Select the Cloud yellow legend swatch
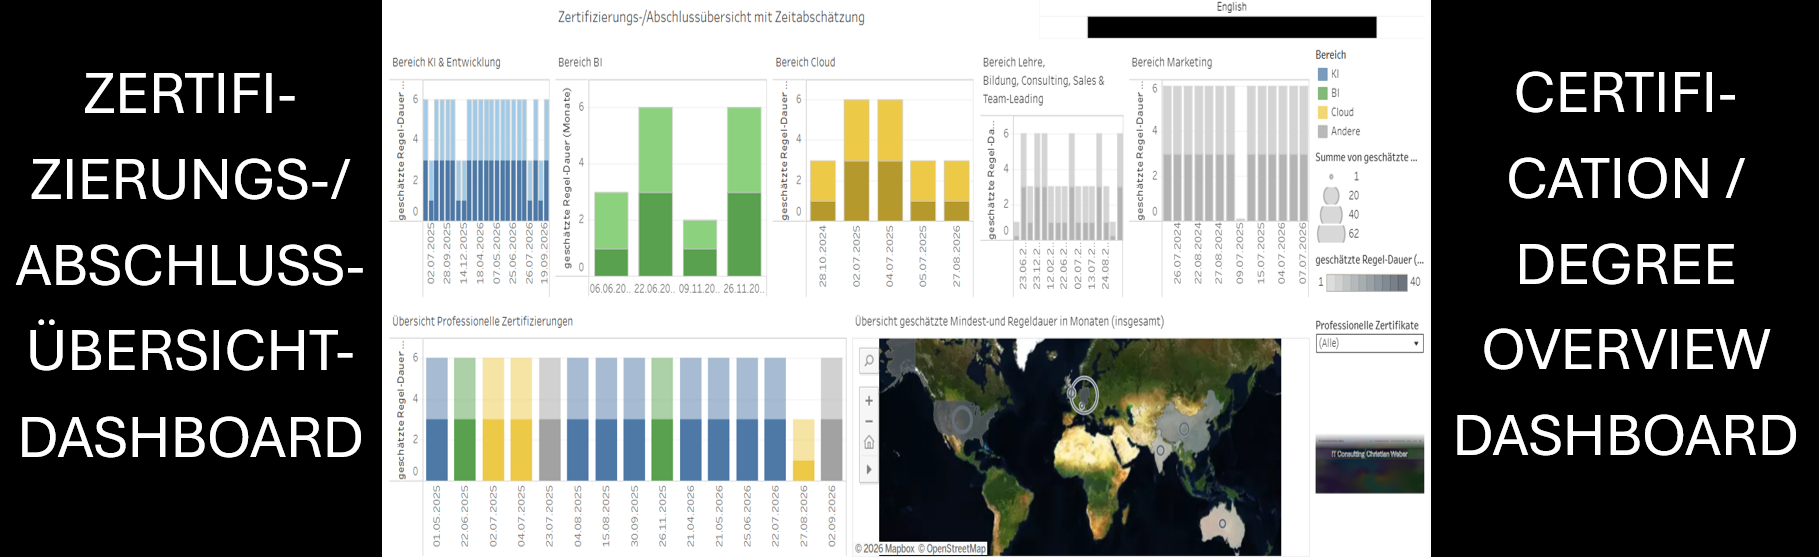This screenshot has height=557, width=1819. point(1323,112)
